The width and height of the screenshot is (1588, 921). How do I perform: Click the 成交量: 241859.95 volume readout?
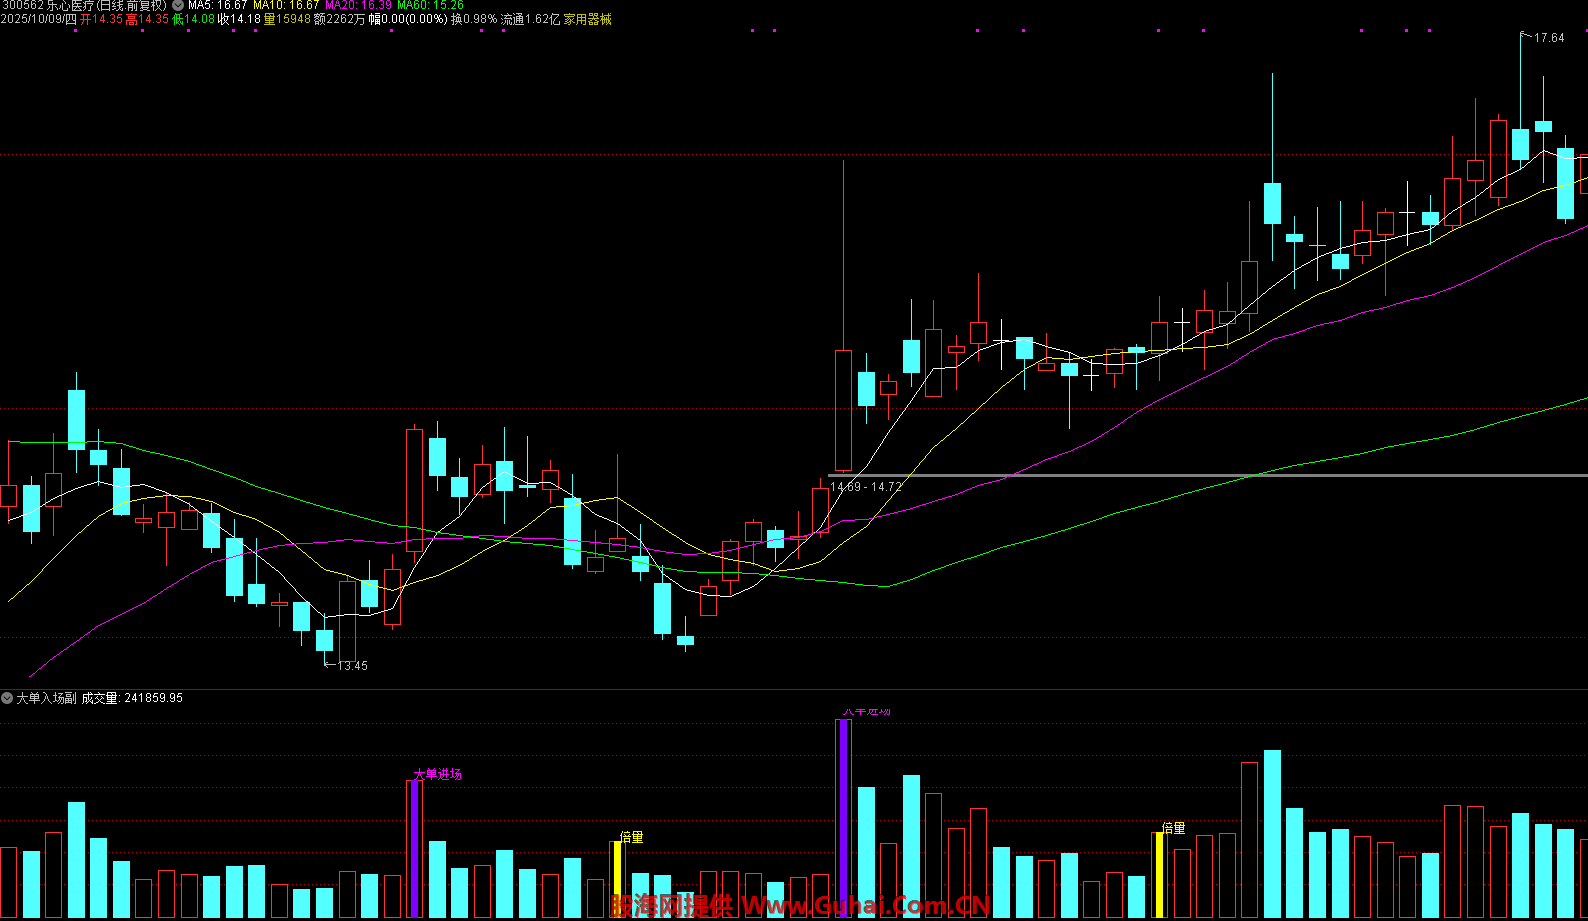point(132,698)
